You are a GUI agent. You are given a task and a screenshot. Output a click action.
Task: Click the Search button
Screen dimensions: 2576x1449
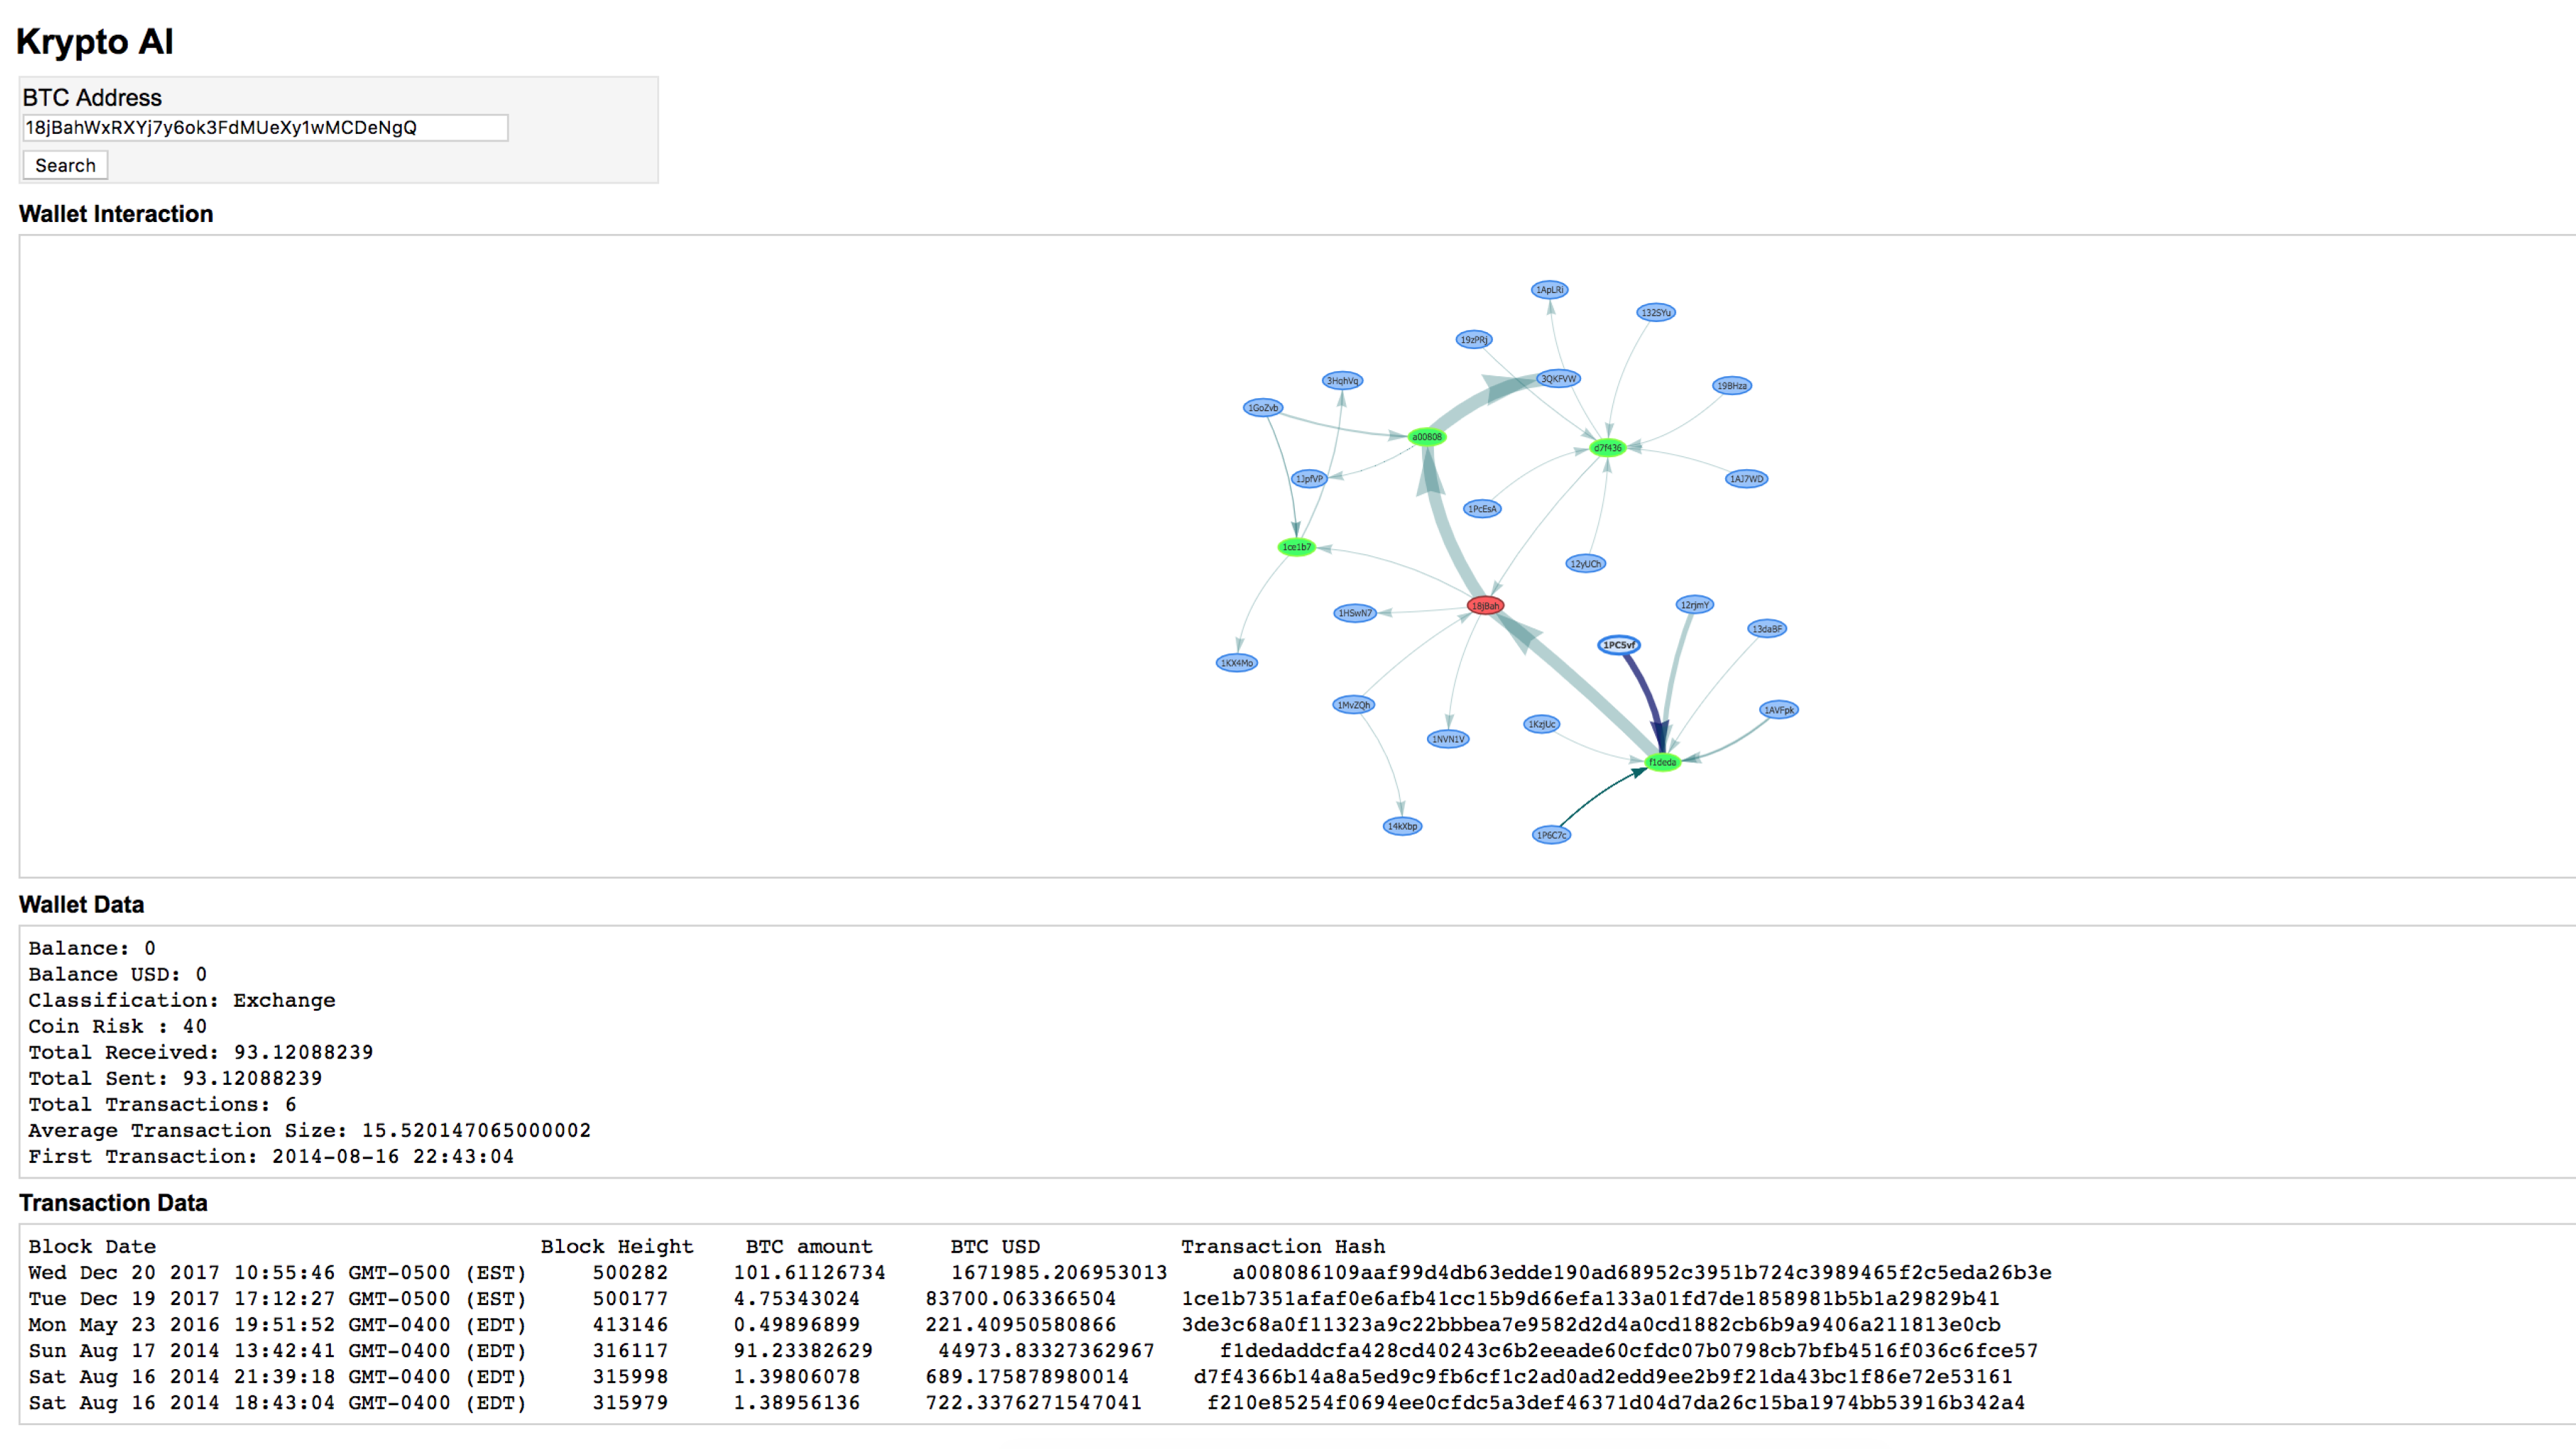click(65, 165)
